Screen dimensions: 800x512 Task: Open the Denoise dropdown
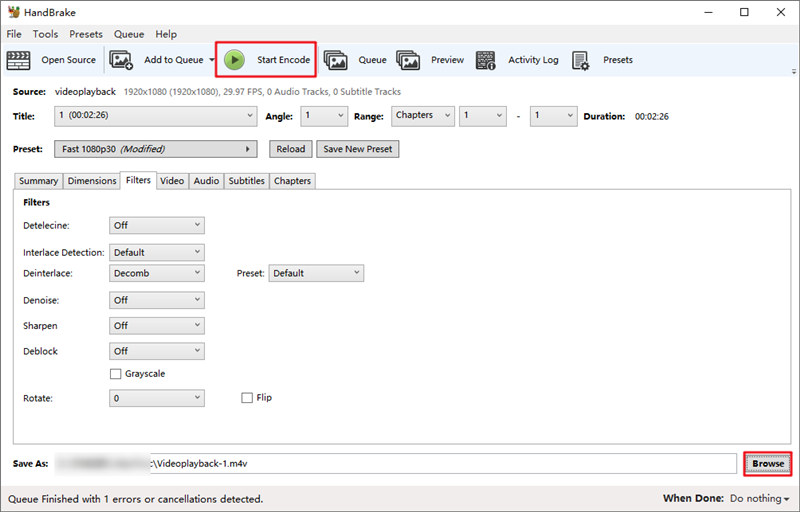[x=157, y=300]
